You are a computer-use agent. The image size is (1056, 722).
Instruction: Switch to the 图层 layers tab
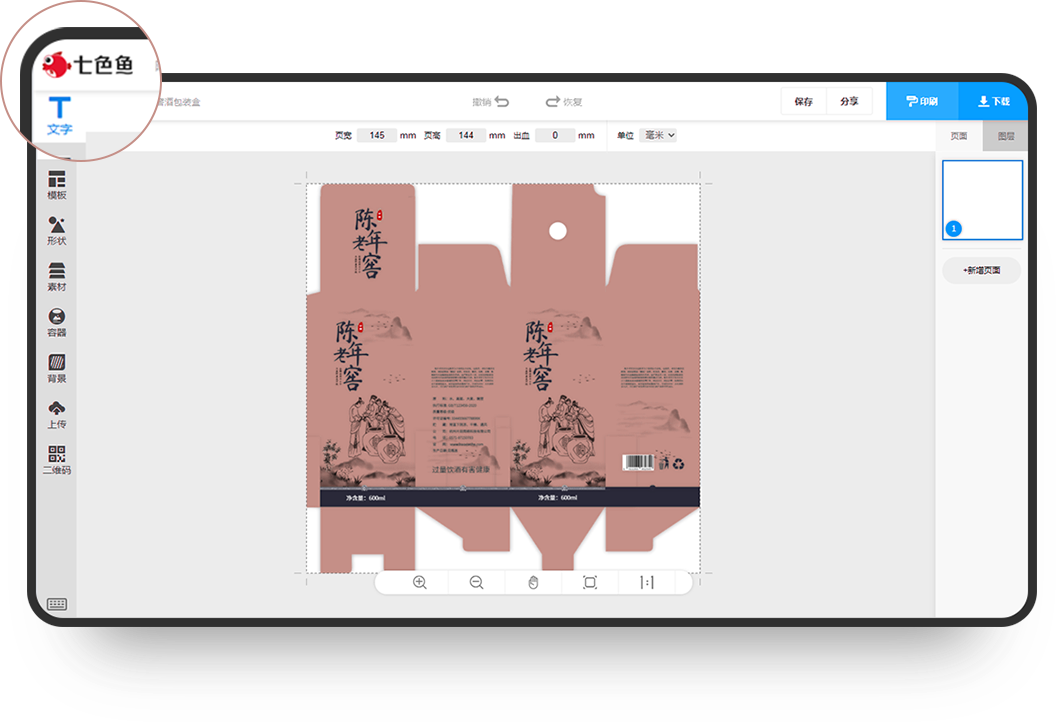click(x=1005, y=136)
